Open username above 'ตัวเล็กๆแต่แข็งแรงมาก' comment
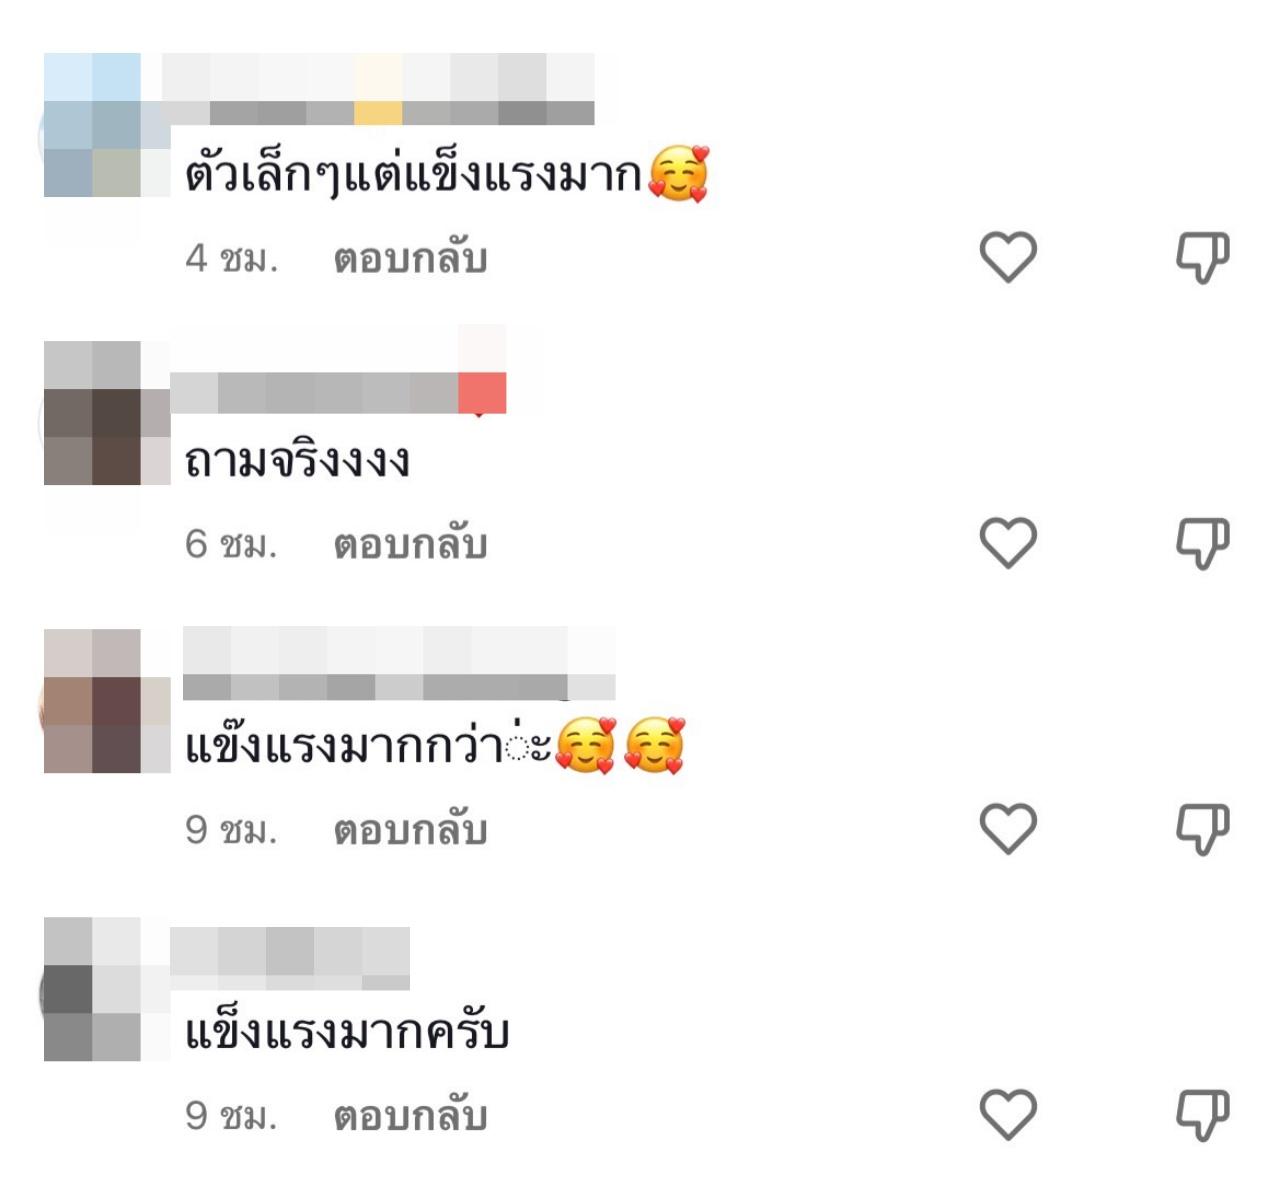This screenshot has height=1186, width=1280. (378, 90)
